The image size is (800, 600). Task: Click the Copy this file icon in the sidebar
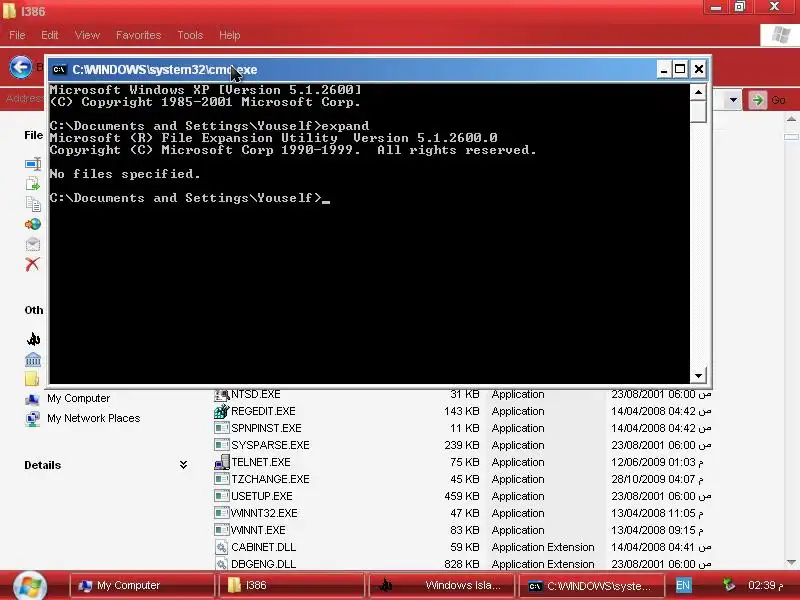click(33, 204)
